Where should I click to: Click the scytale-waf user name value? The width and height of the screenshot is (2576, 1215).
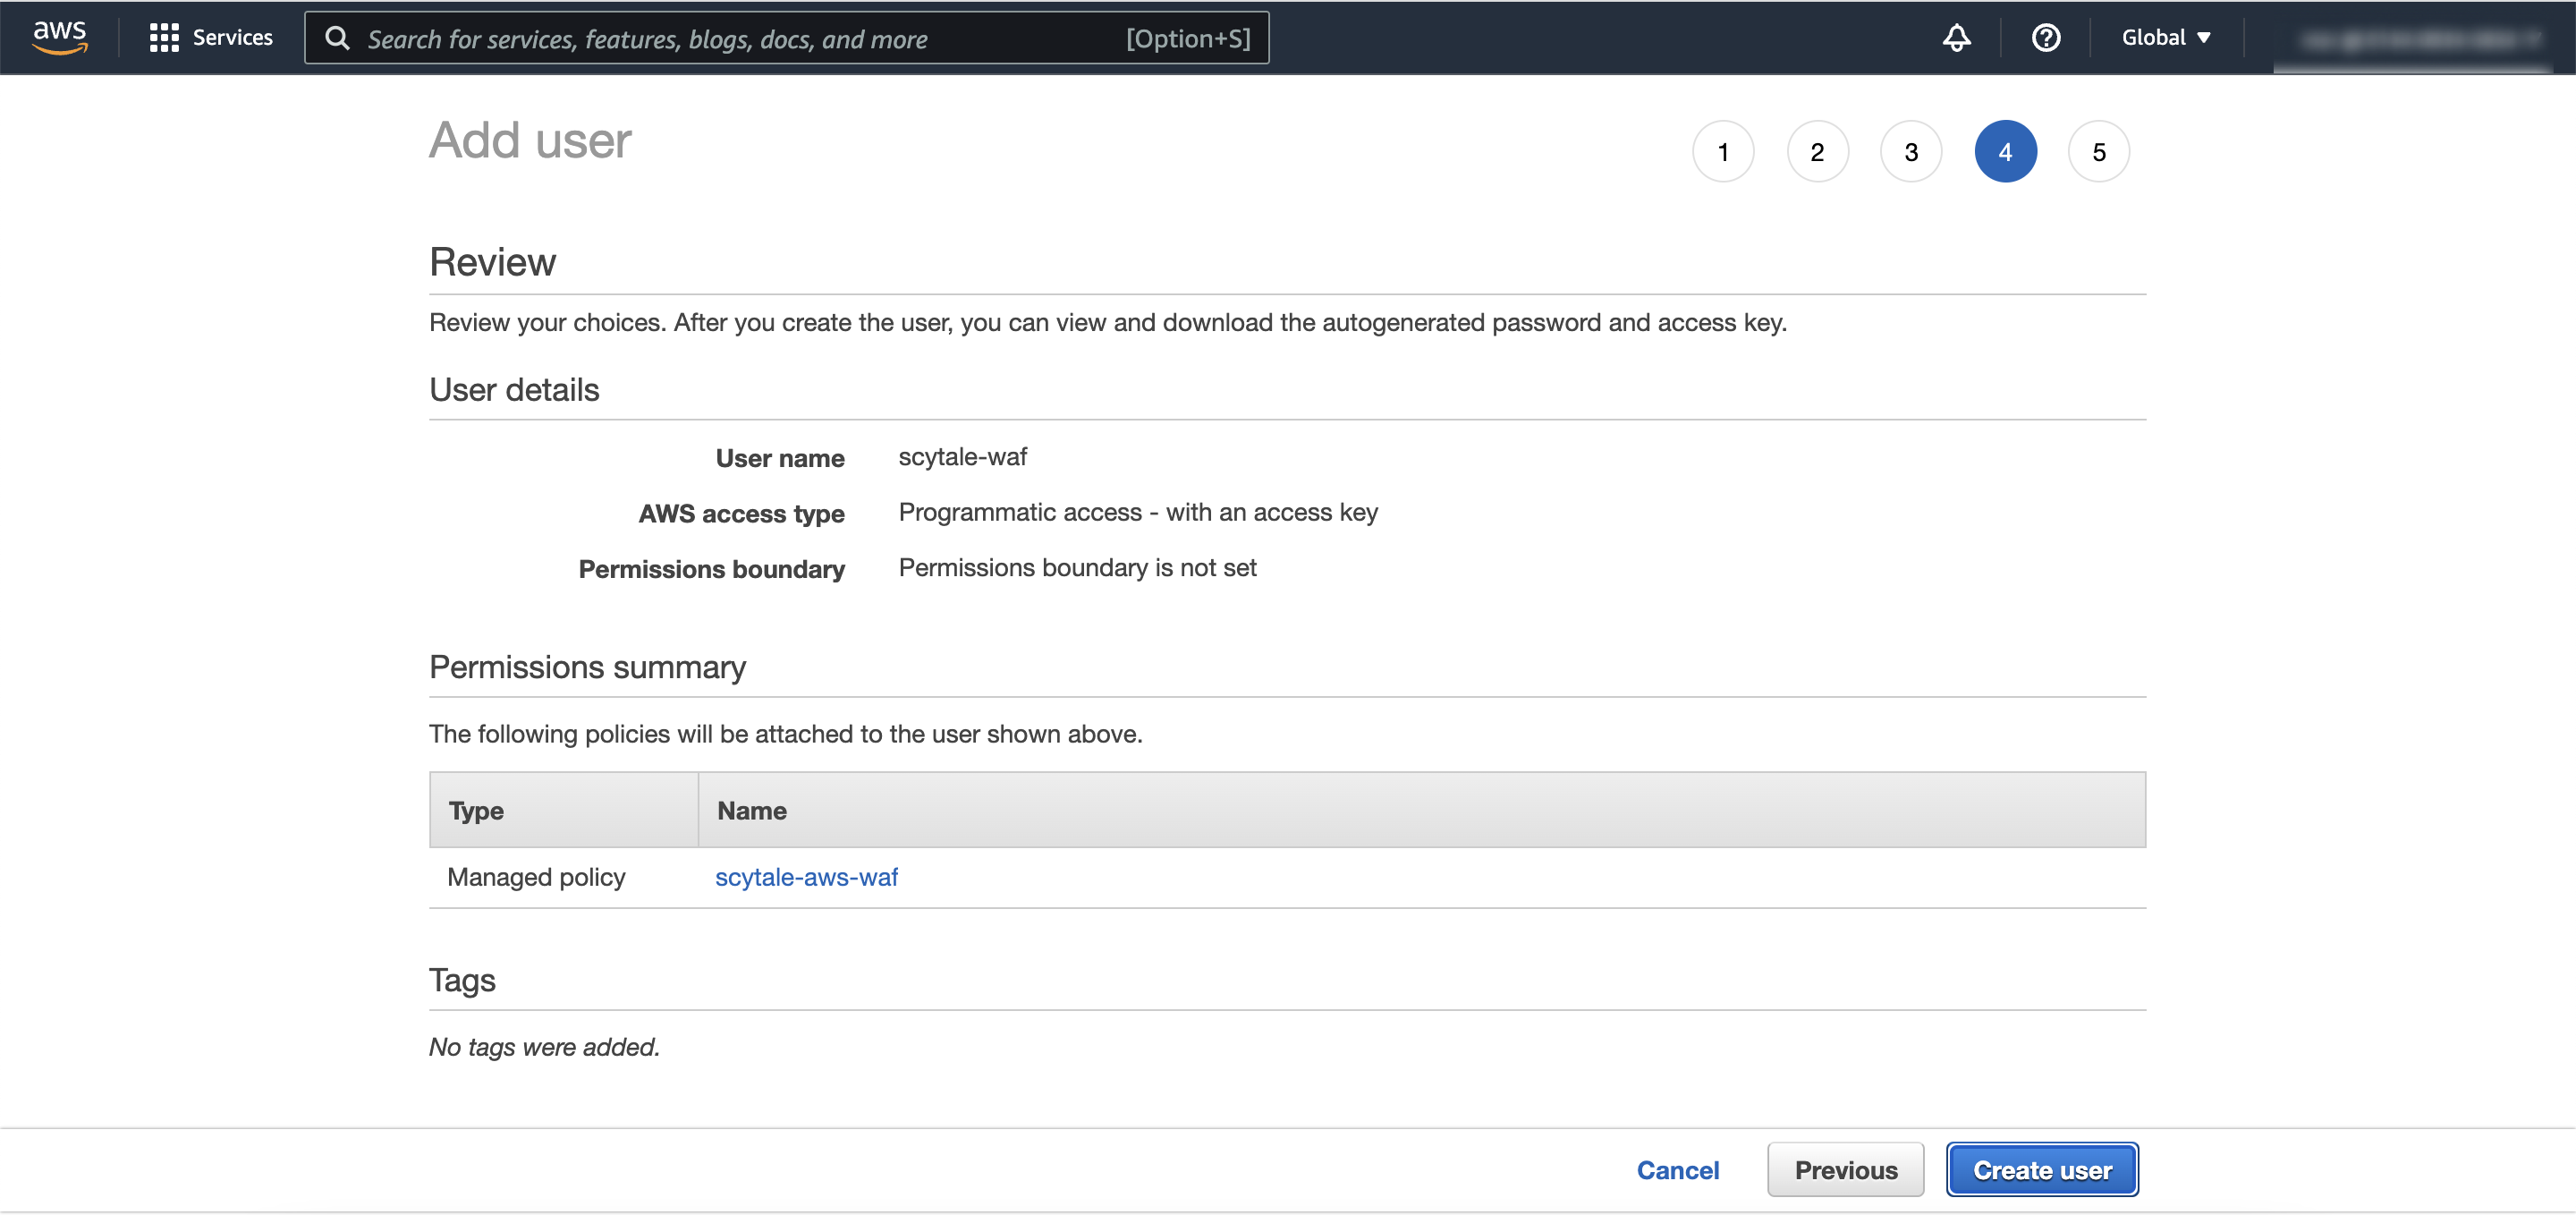click(962, 457)
